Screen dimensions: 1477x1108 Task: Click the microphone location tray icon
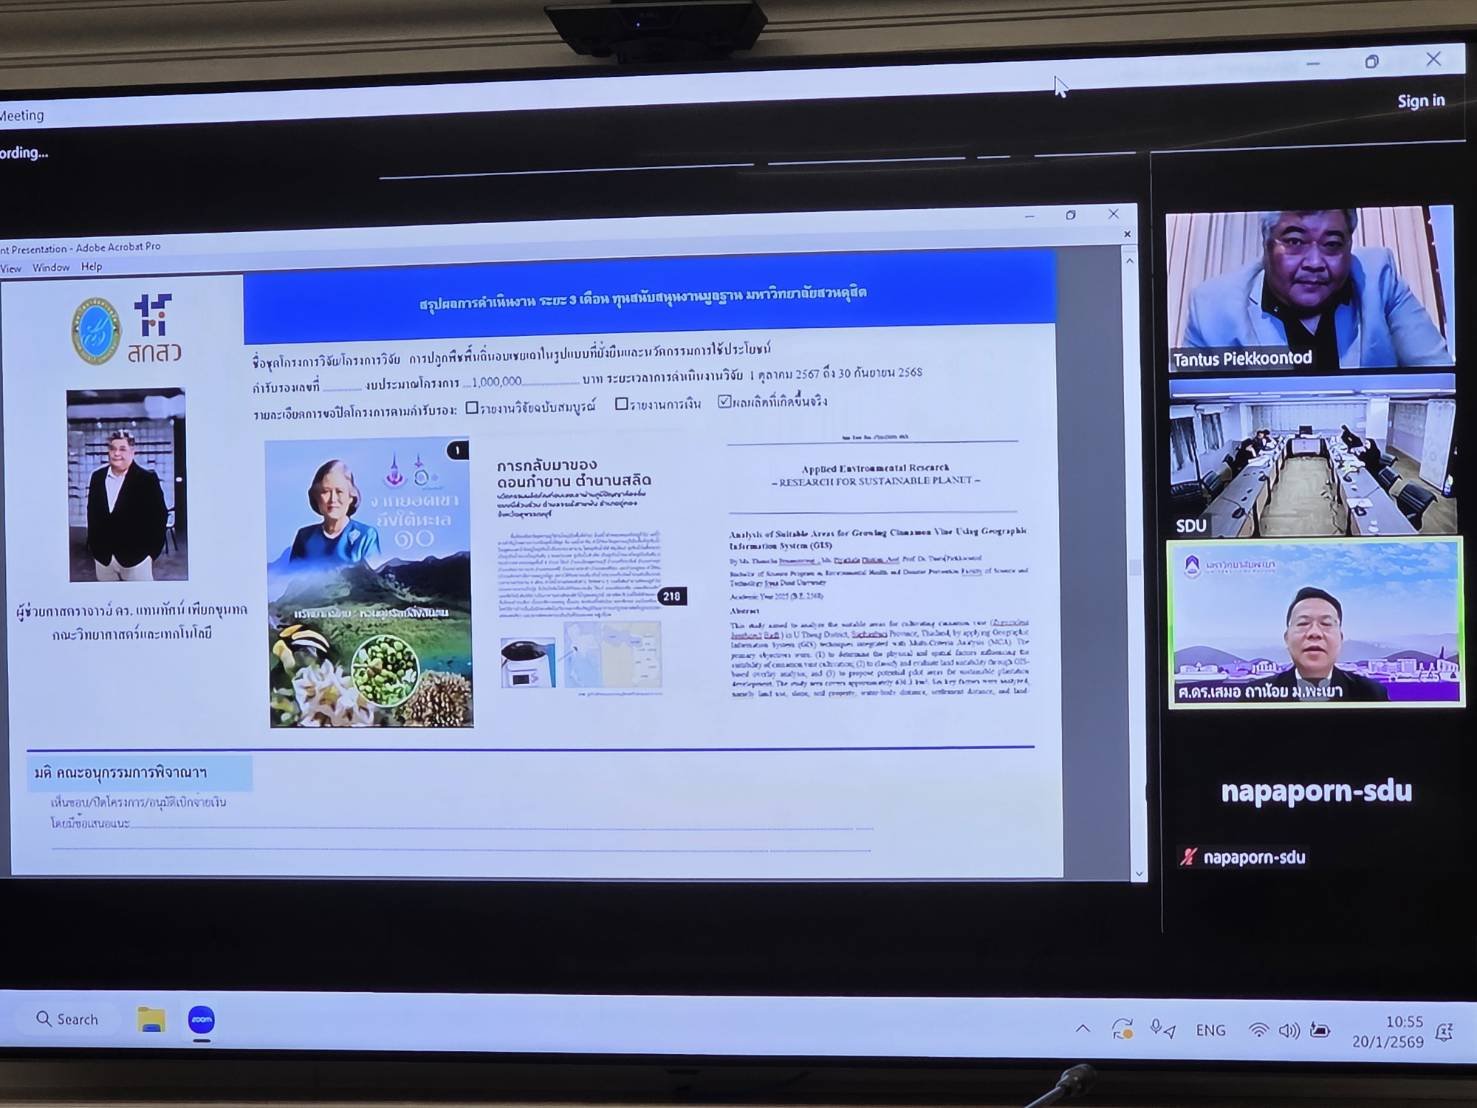pos(1162,1029)
